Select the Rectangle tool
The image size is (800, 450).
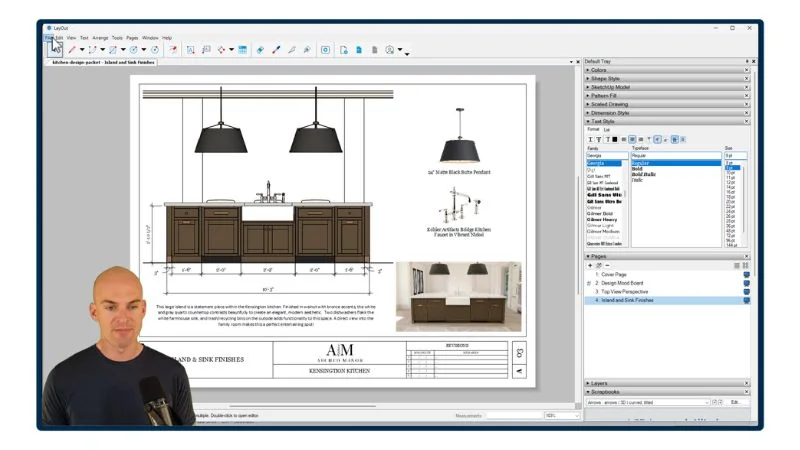pos(113,50)
